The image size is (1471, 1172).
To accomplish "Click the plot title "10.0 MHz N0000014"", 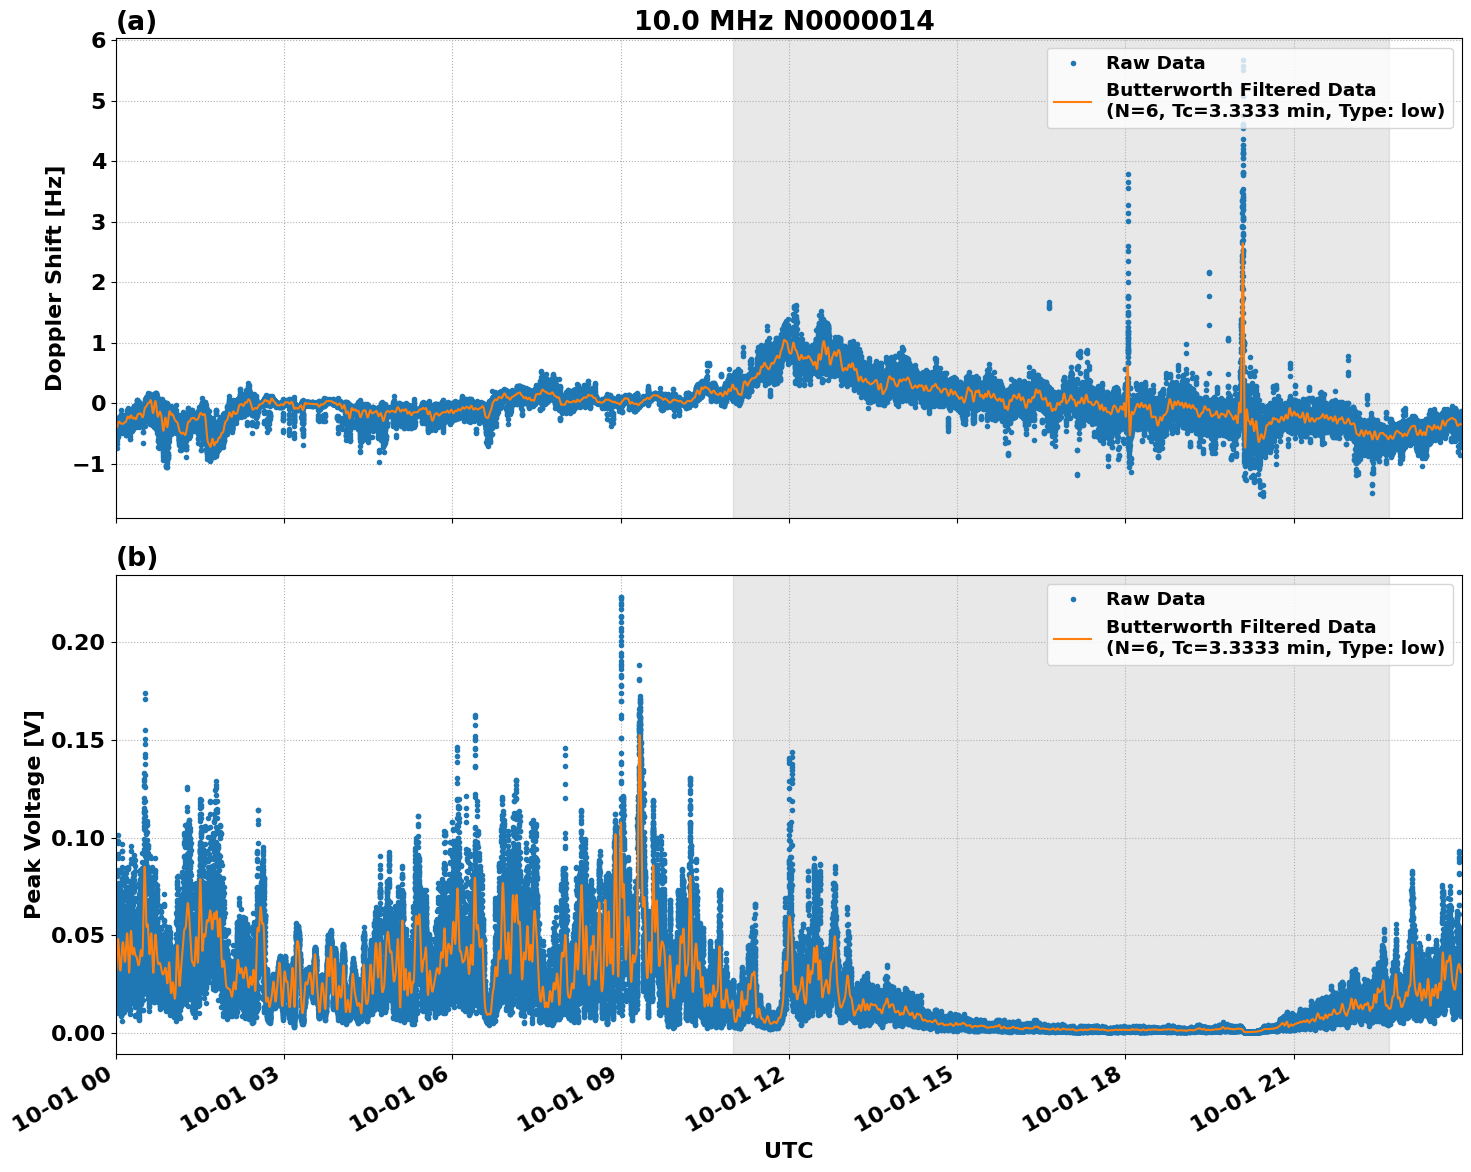I will point(784,21).
